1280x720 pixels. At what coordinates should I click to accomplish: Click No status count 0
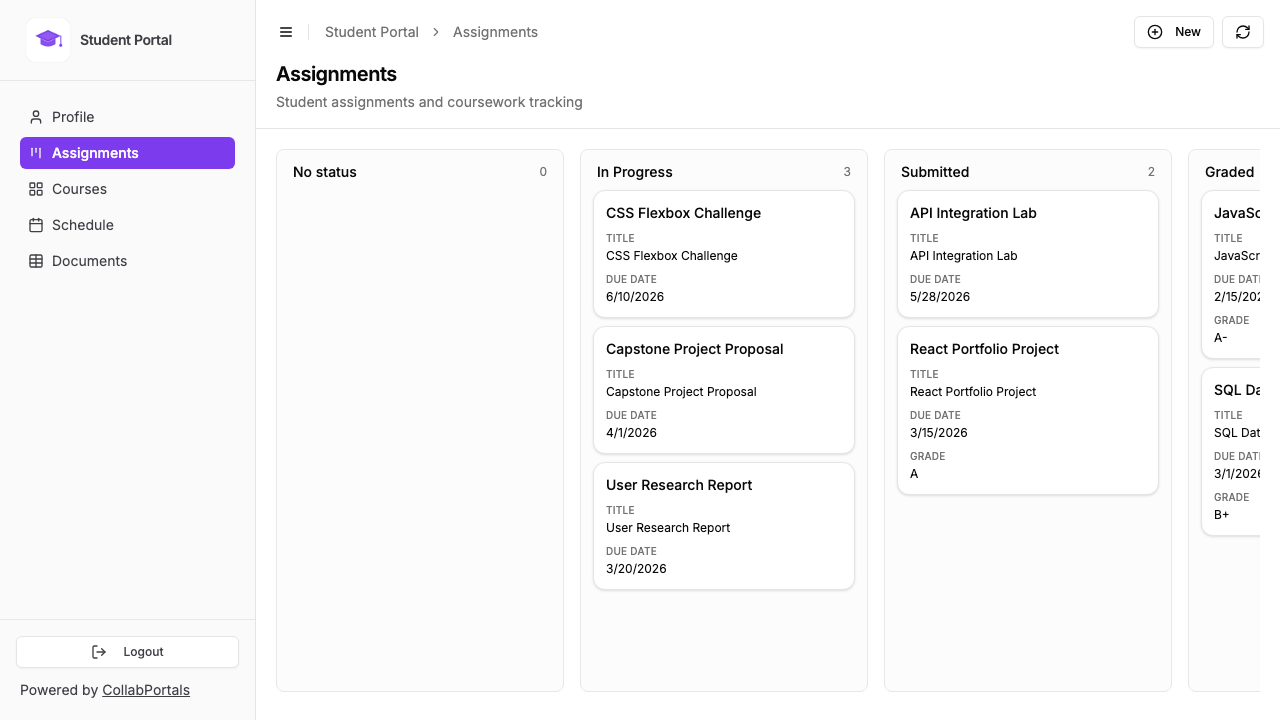coord(543,172)
